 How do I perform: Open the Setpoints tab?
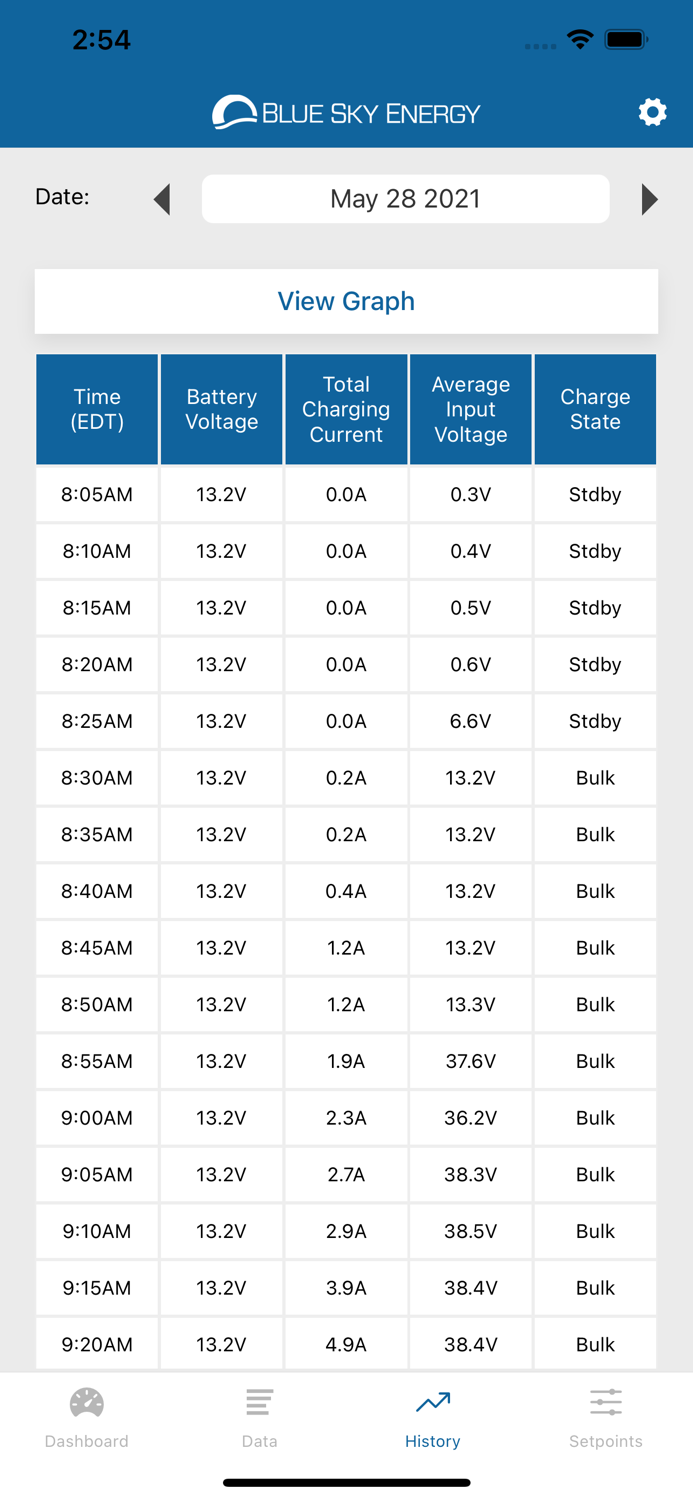605,1417
